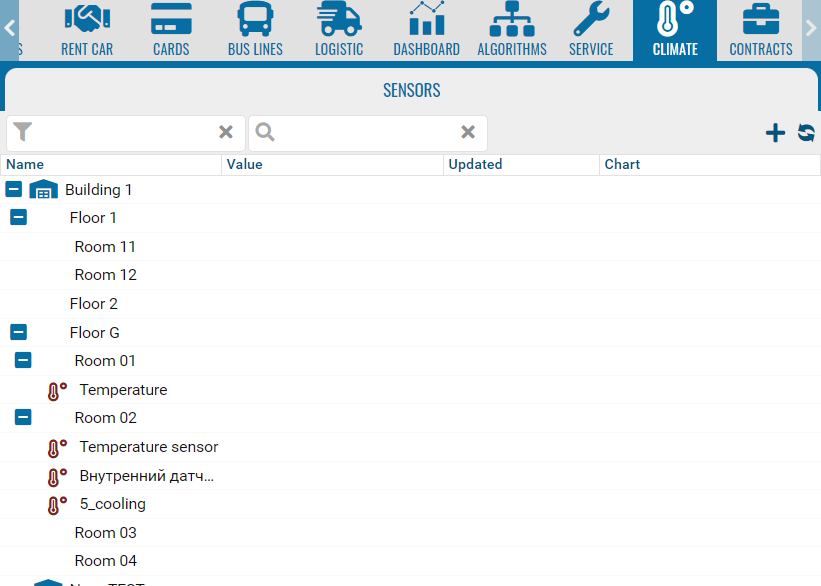Open the Dashboard chart icon
Screen dimensions: 821x586
click(426, 19)
